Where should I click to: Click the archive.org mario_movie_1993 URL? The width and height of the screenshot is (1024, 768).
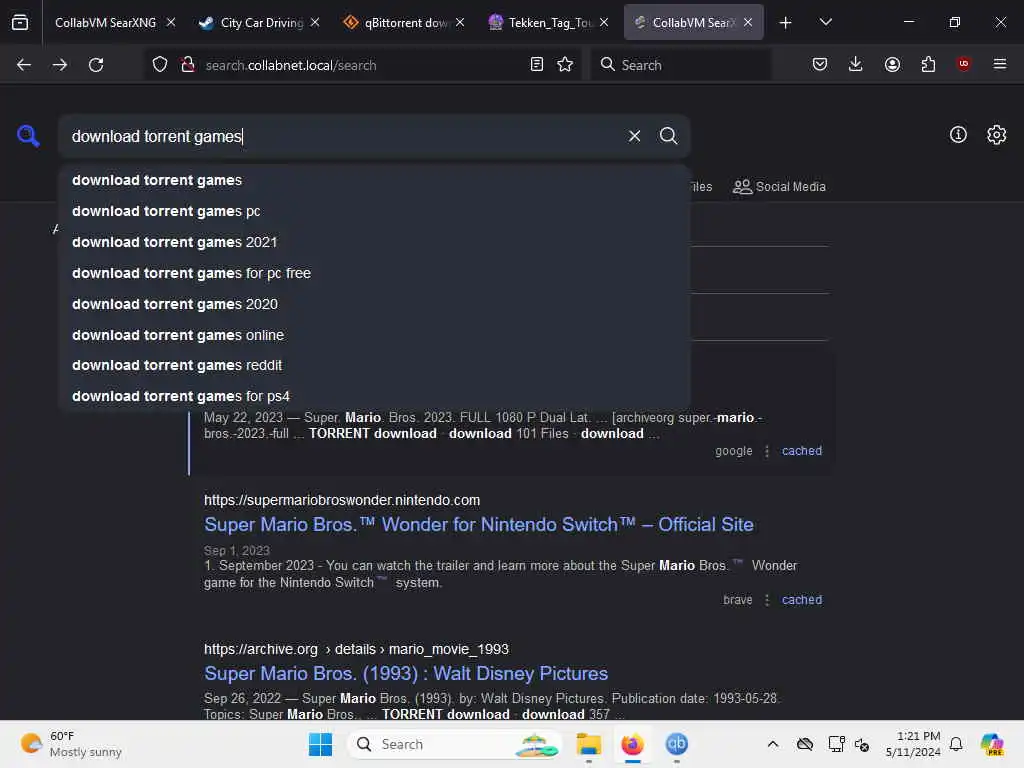tap(356, 649)
